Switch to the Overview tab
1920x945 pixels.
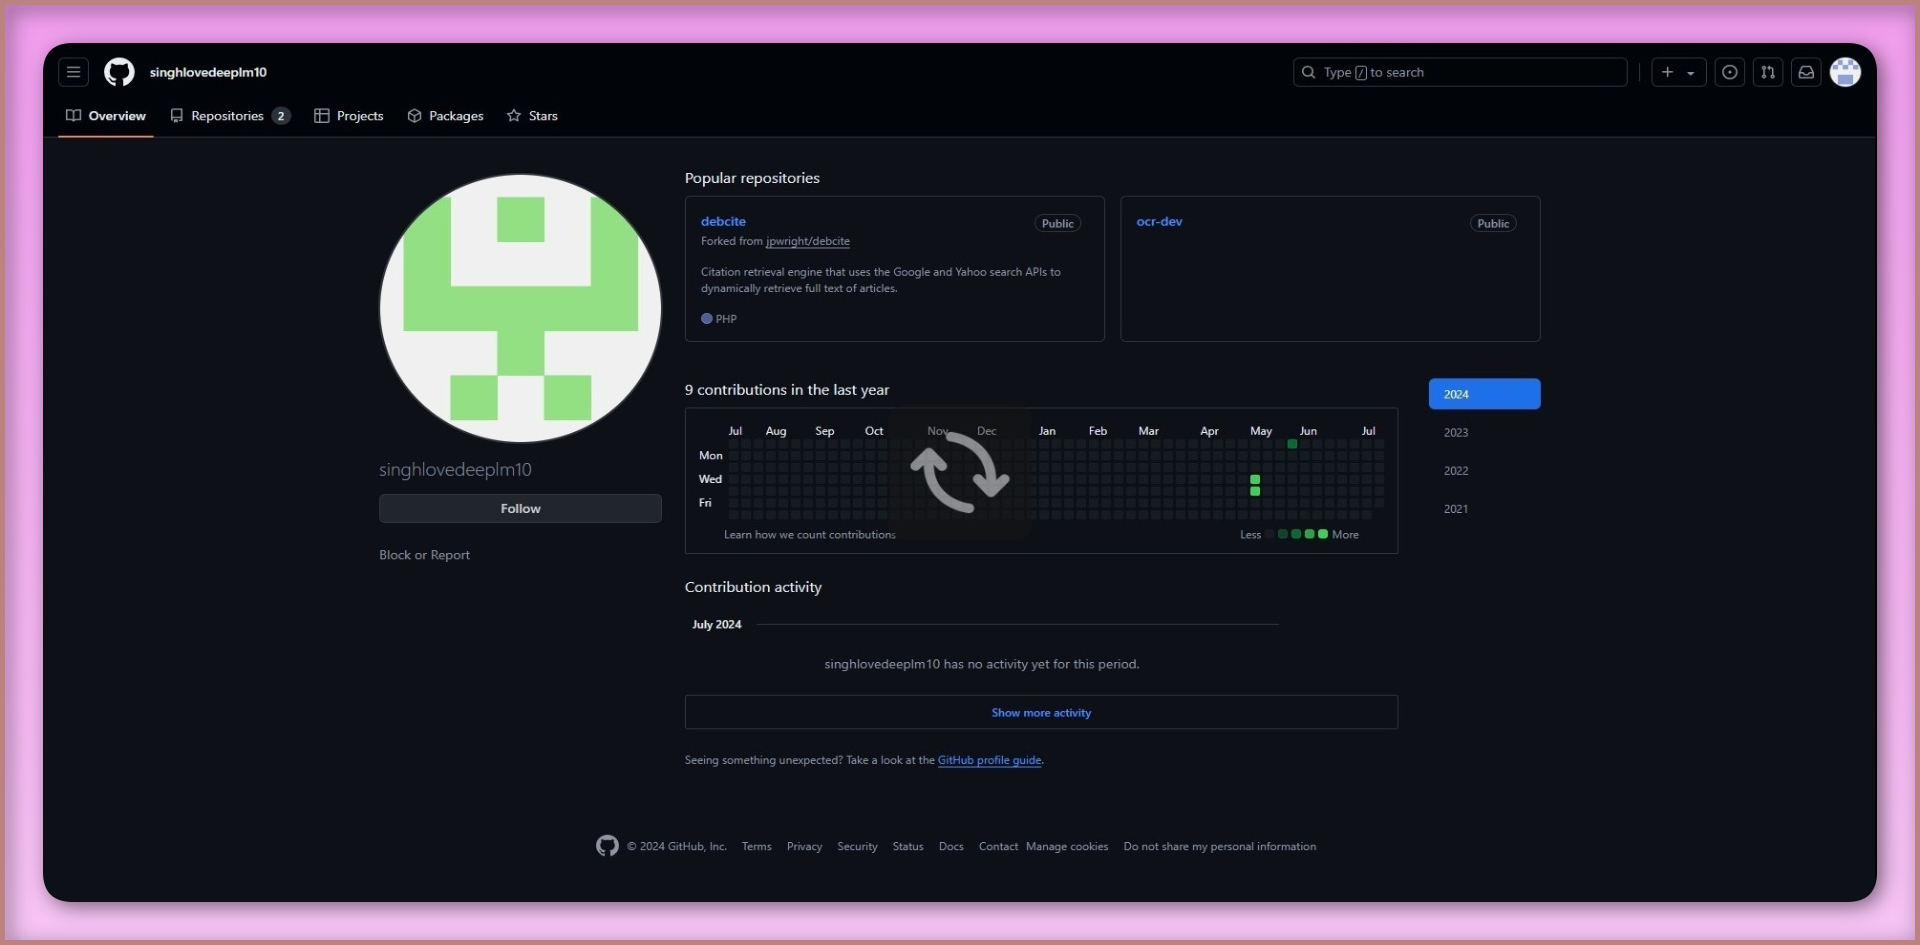pos(106,116)
